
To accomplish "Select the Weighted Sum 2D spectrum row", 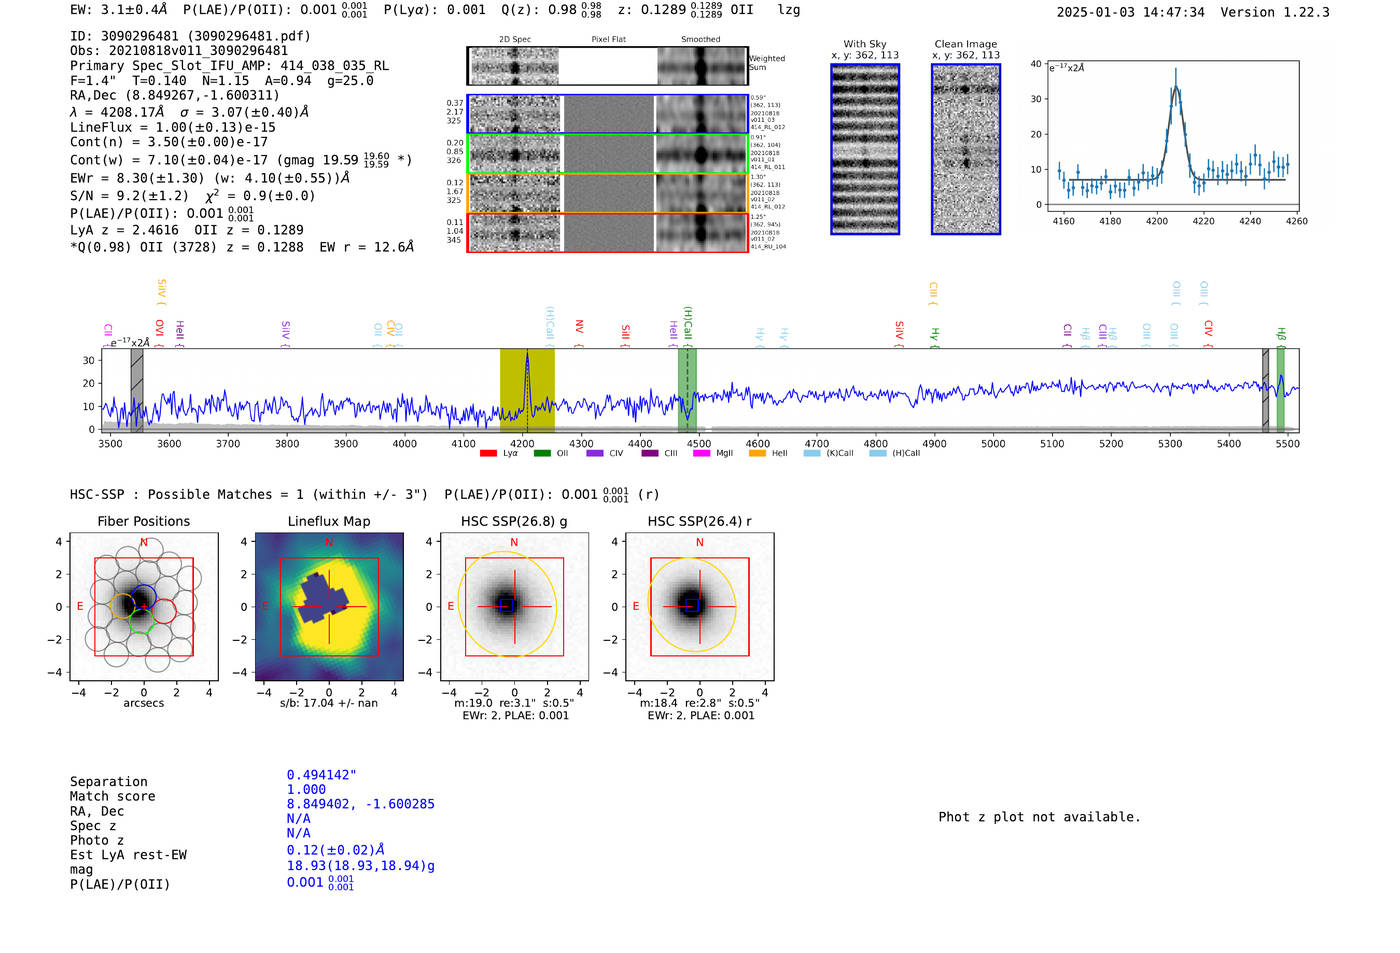I will (607, 66).
